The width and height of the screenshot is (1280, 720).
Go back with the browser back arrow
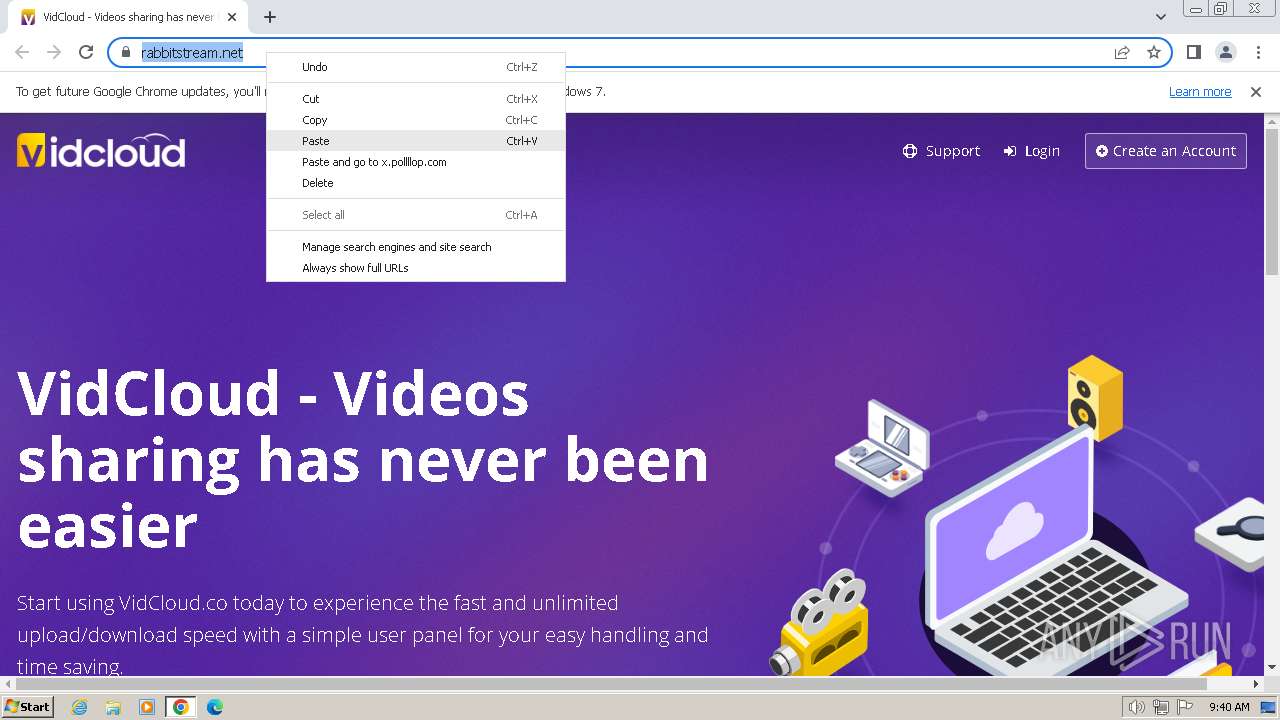(x=22, y=52)
